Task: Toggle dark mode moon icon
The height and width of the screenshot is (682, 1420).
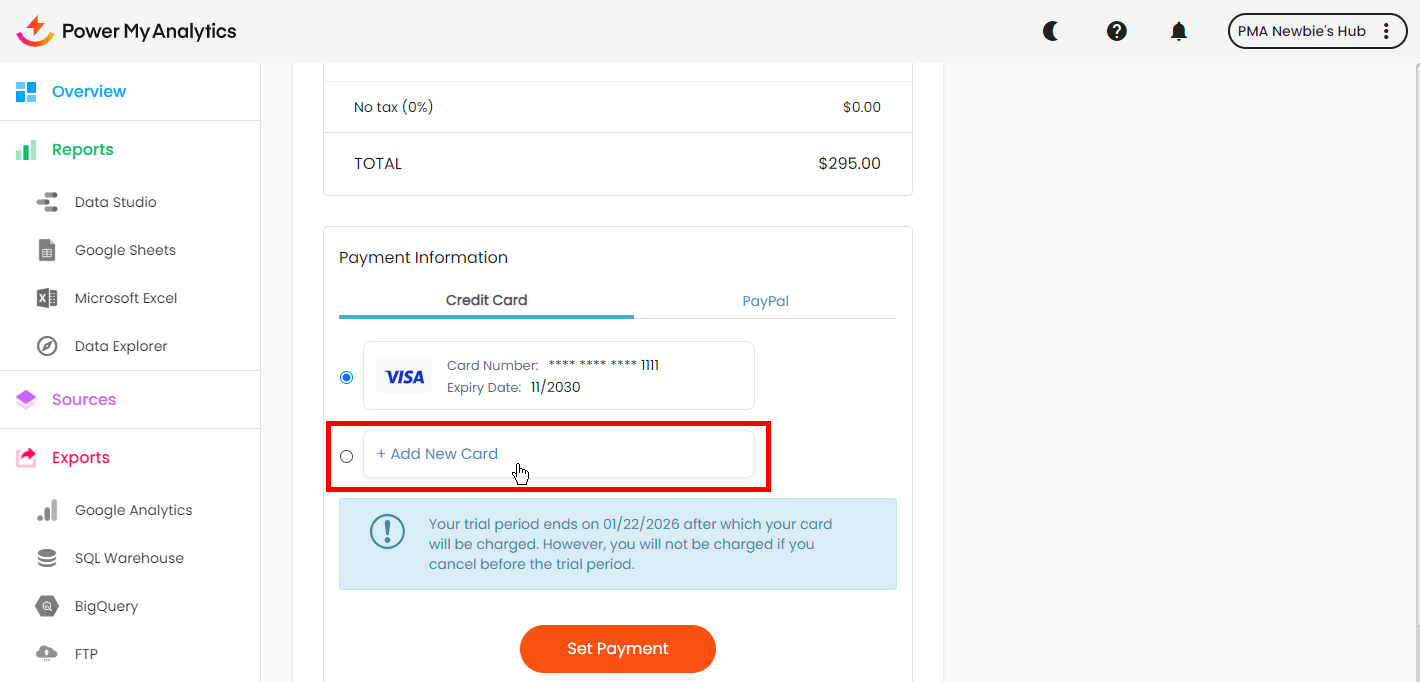Action: (1051, 31)
